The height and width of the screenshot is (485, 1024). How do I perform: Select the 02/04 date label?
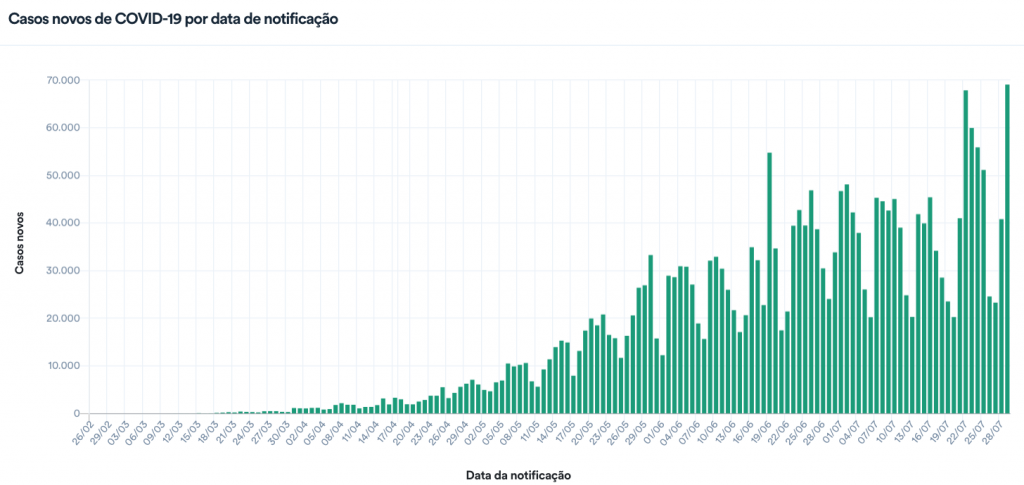(x=295, y=435)
